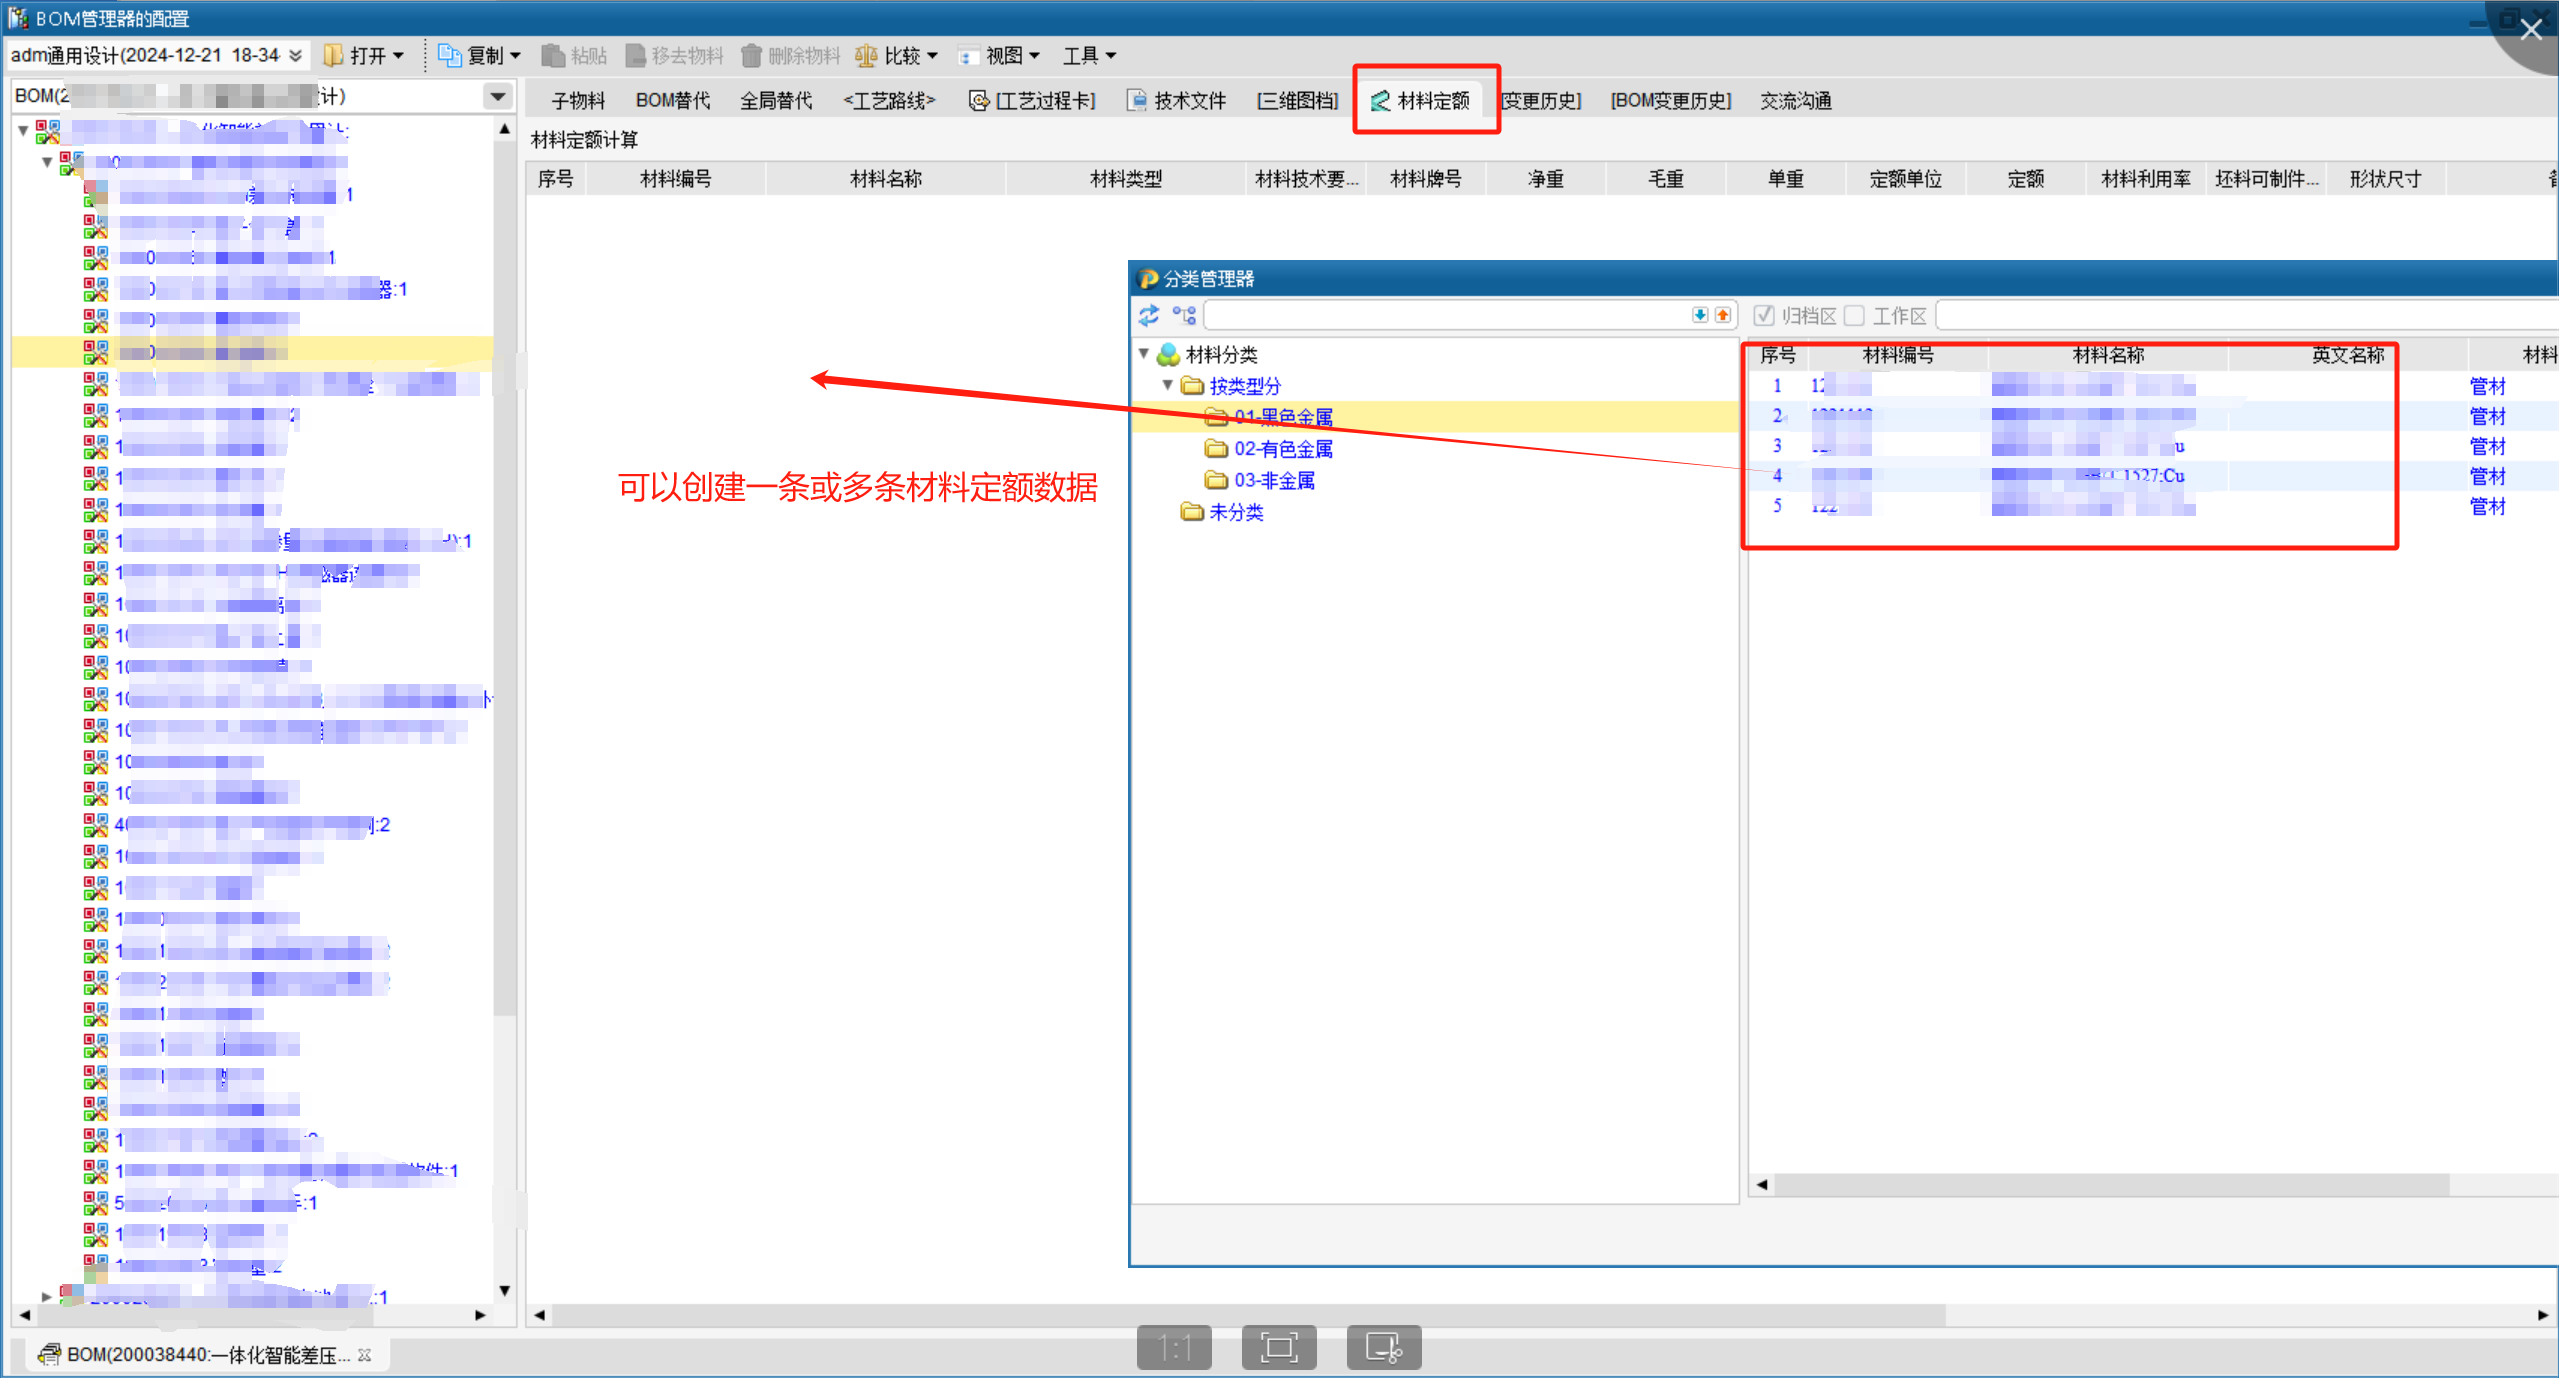Click the BOM tree vertical scrollbar down arrow
Viewport: 2559px width, 1378px height.
pos(505,1290)
